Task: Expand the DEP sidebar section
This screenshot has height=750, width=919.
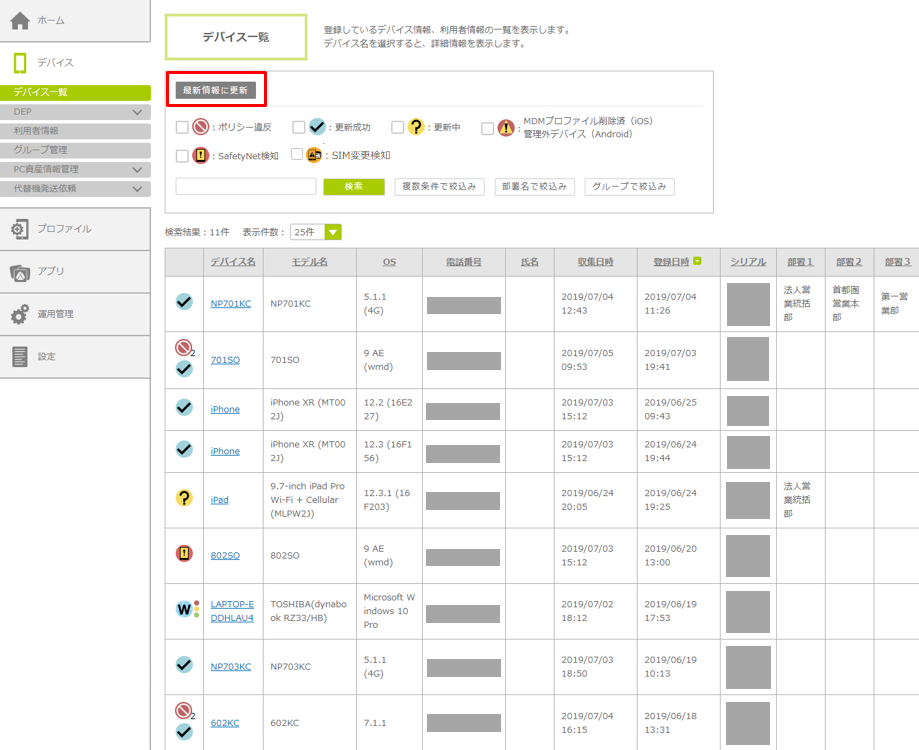Action: point(137,112)
